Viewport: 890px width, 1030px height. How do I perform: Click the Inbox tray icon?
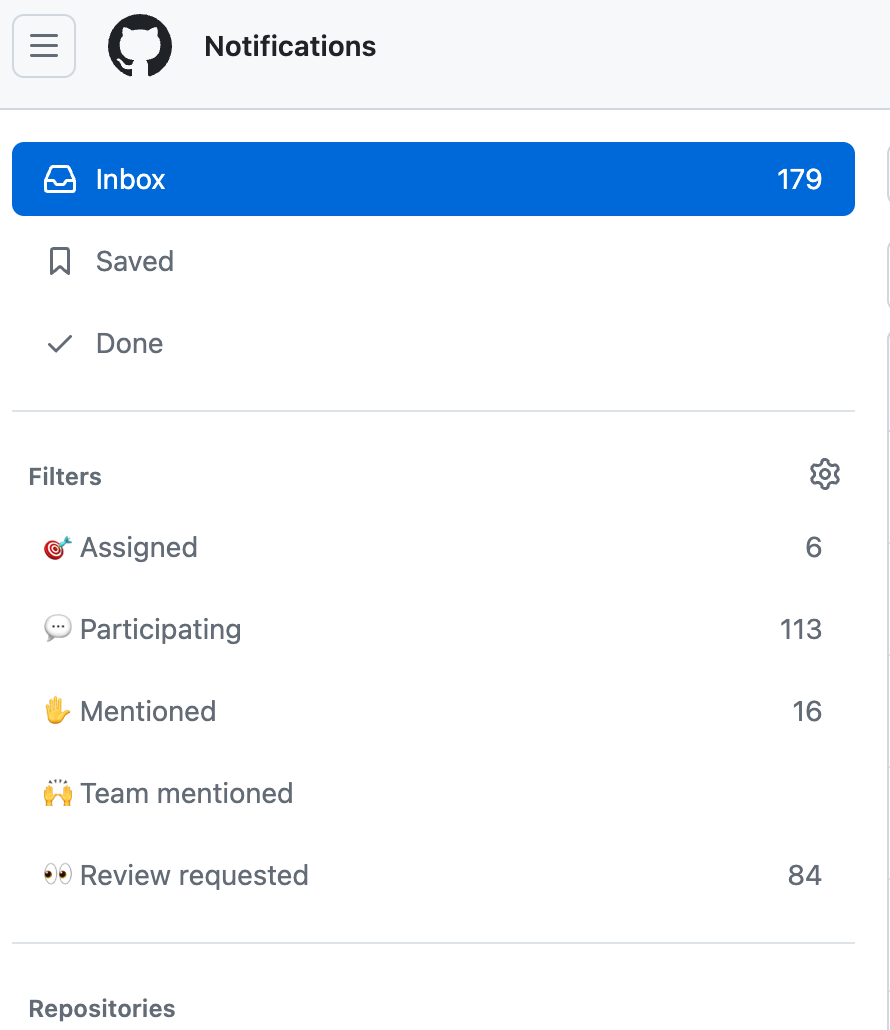(x=60, y=180)
